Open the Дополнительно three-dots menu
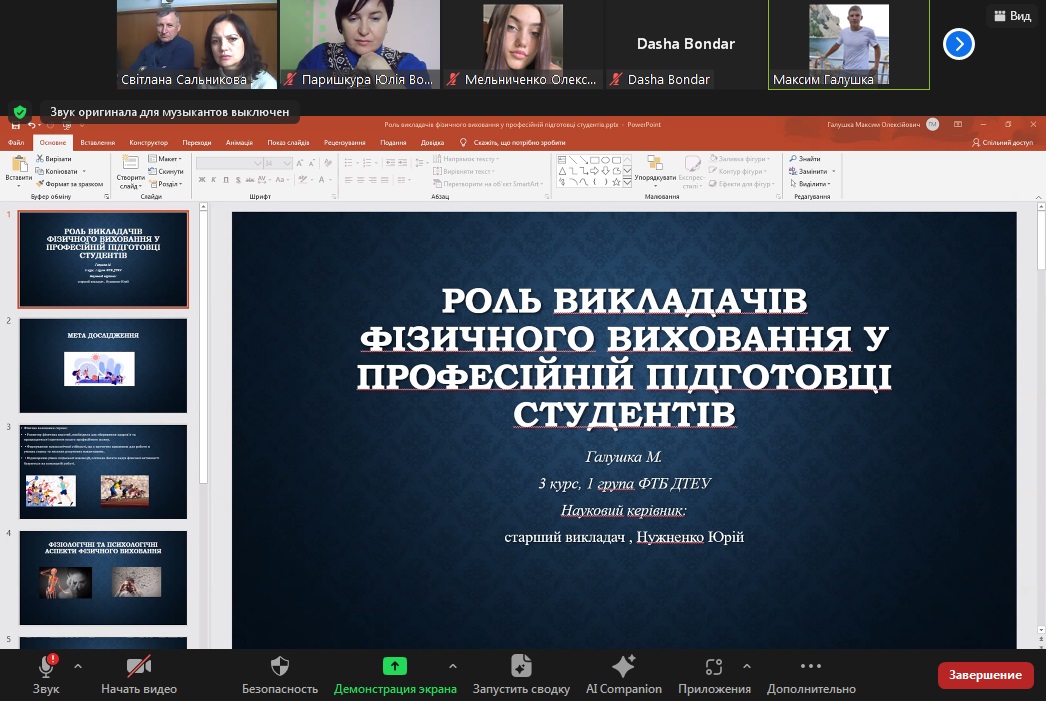1046x701 pixels. 811,667
